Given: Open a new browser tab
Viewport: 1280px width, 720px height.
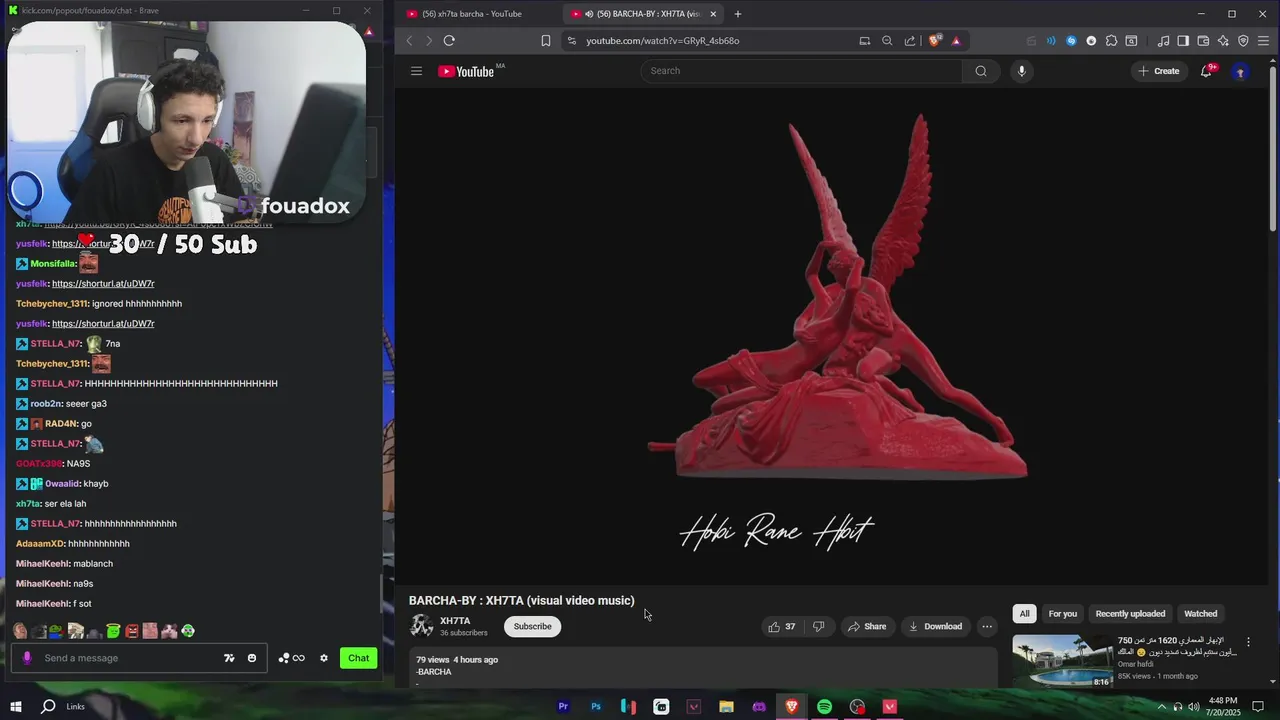Looking at the screenshot, I should coord(738,14).
